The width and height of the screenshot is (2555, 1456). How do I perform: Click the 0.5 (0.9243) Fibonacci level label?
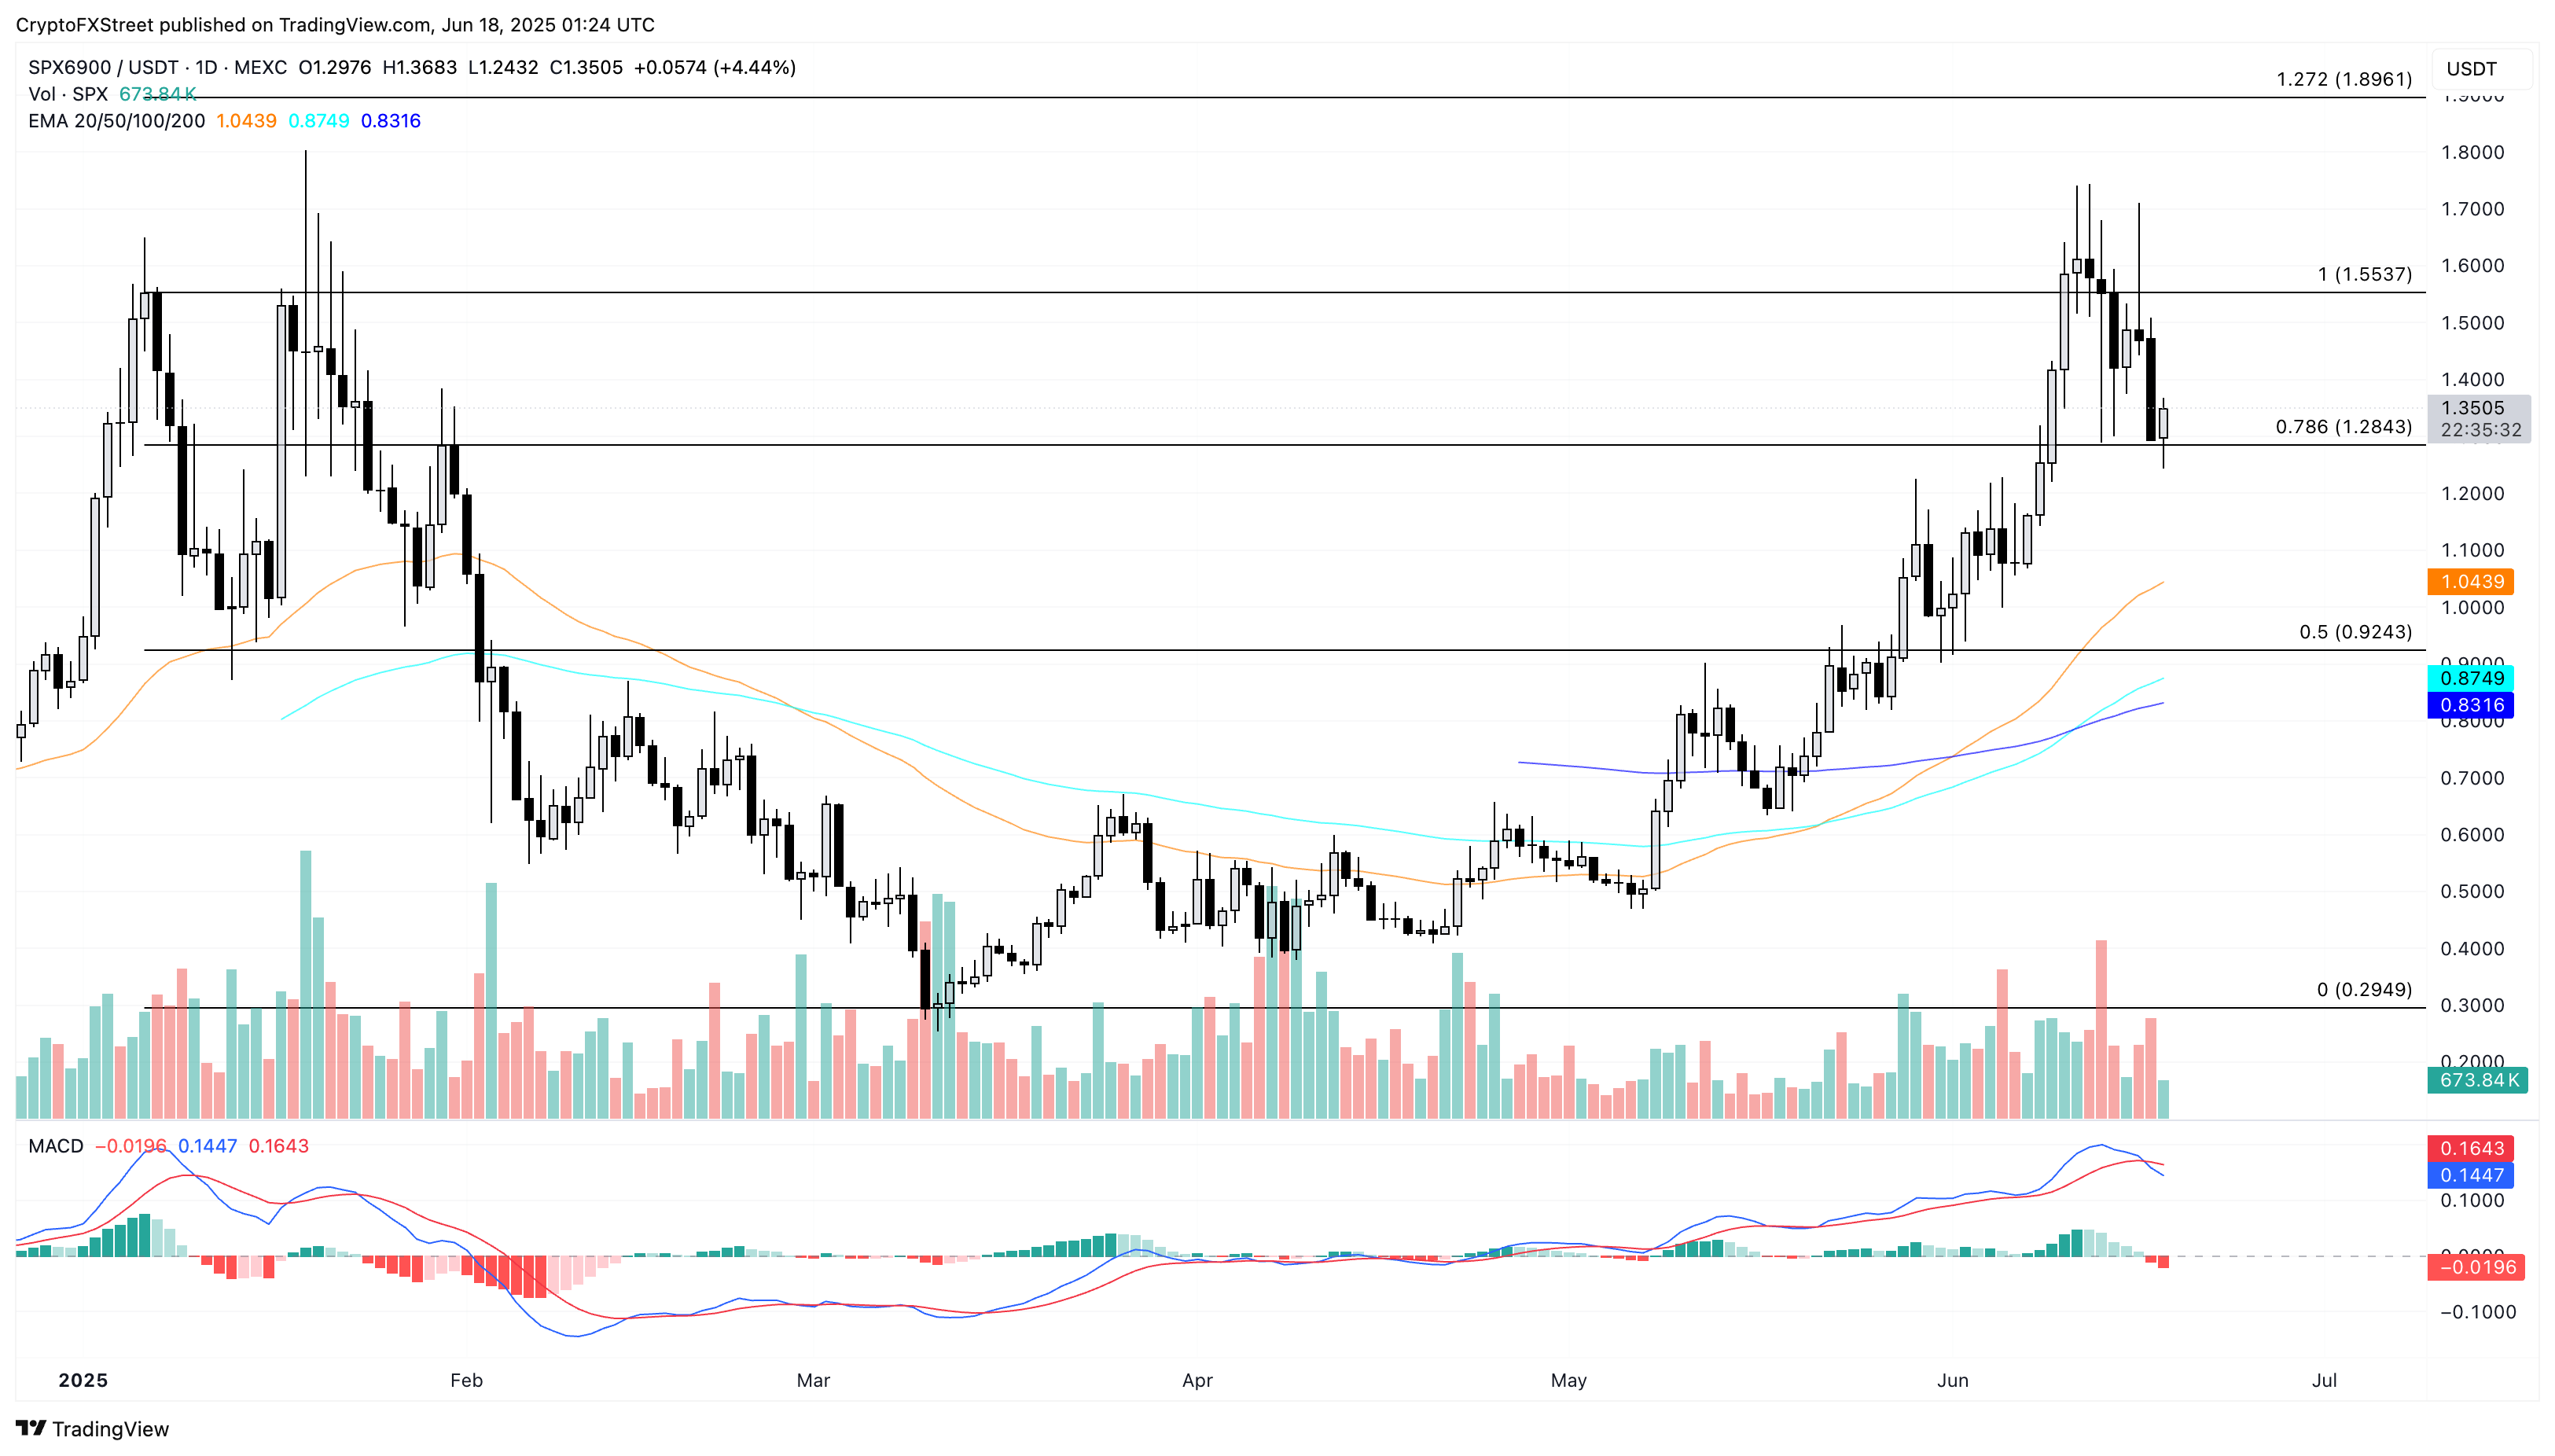coord(2355,632)
